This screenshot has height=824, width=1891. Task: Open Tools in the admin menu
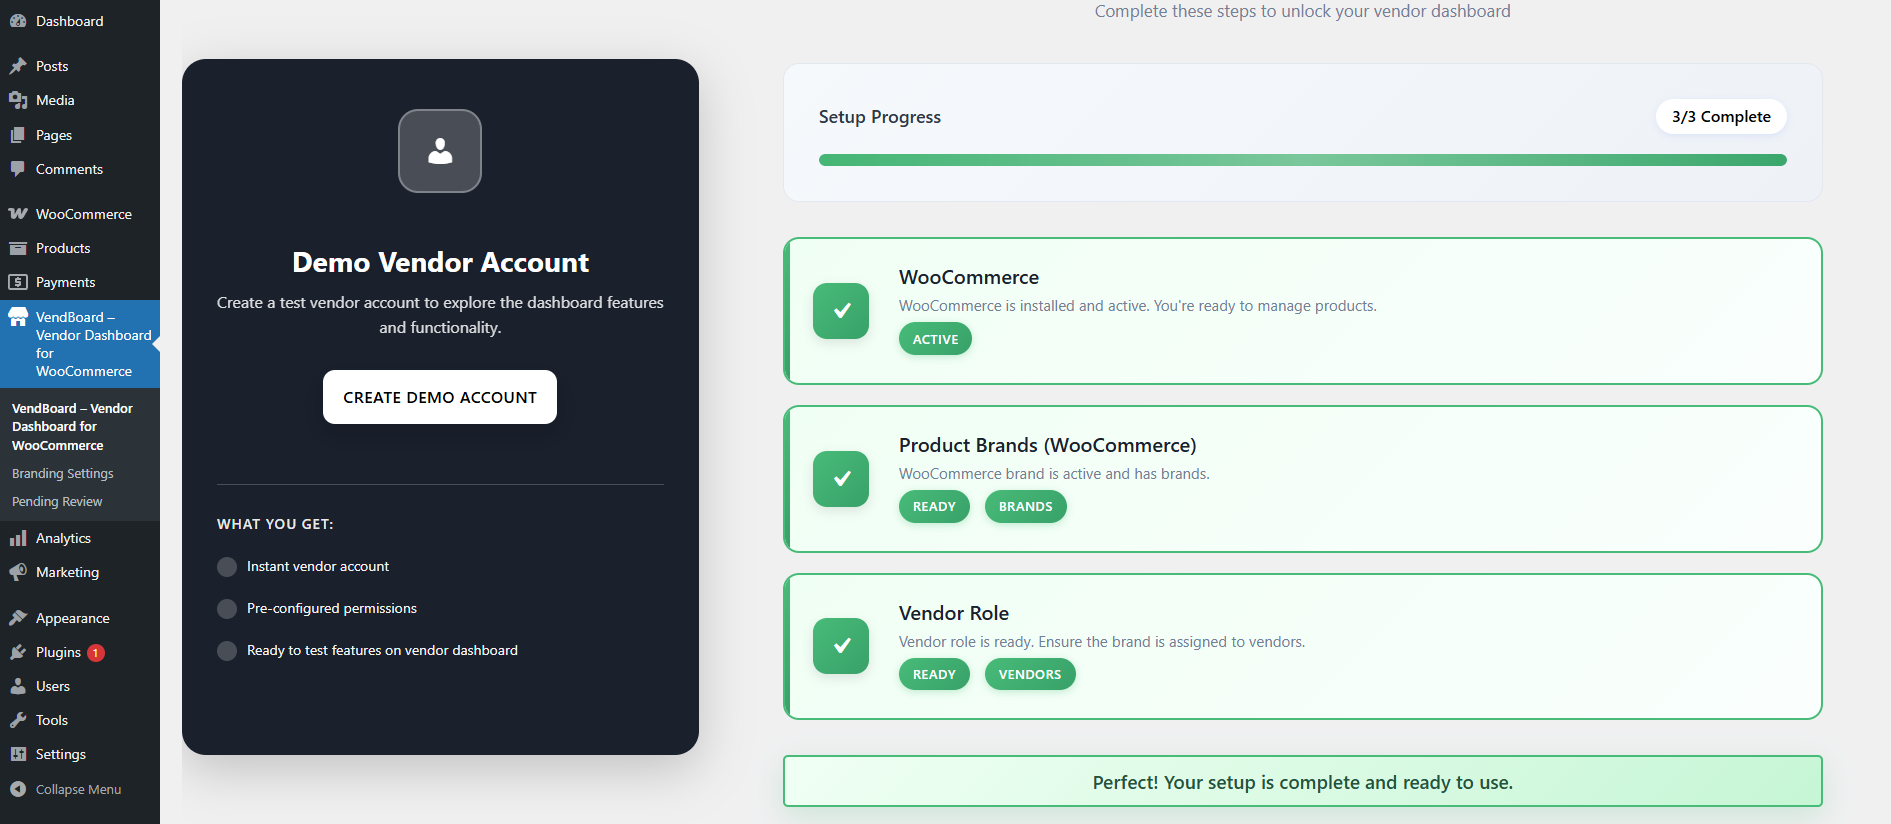click(x=80, y=720)
